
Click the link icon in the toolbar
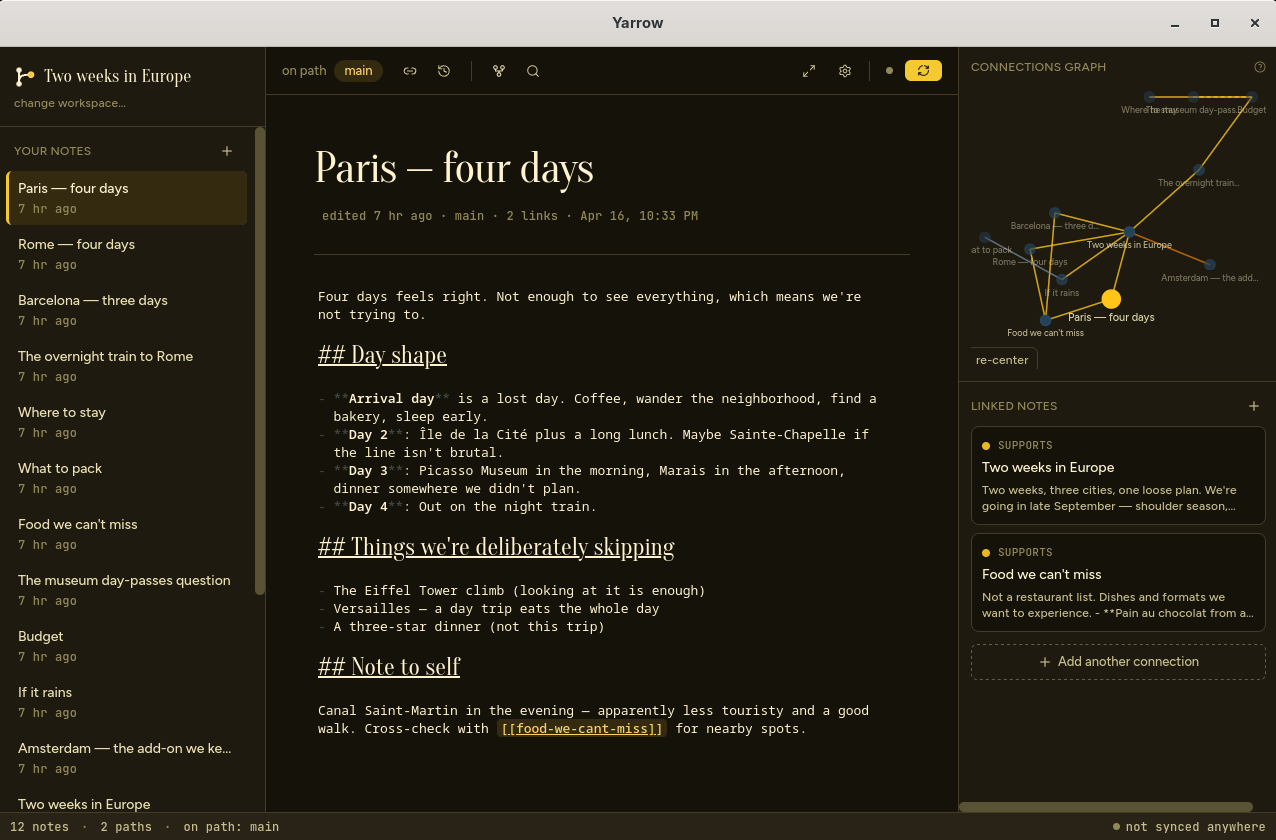point(410,71)
